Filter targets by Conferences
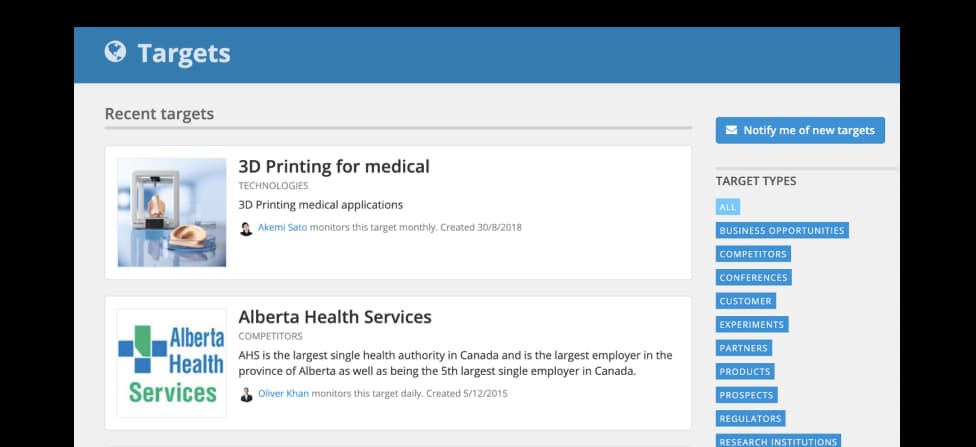The width and height of the screenshot is (976, 447). pyautogui.click(x=754, y=278)
